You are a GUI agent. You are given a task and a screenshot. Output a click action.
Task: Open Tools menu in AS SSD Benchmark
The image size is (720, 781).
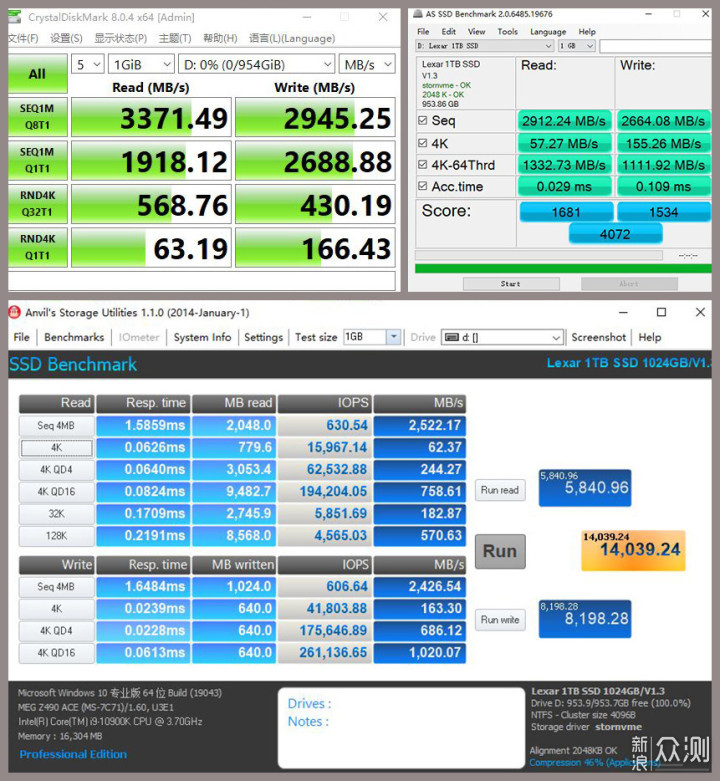tap(507, 31)
